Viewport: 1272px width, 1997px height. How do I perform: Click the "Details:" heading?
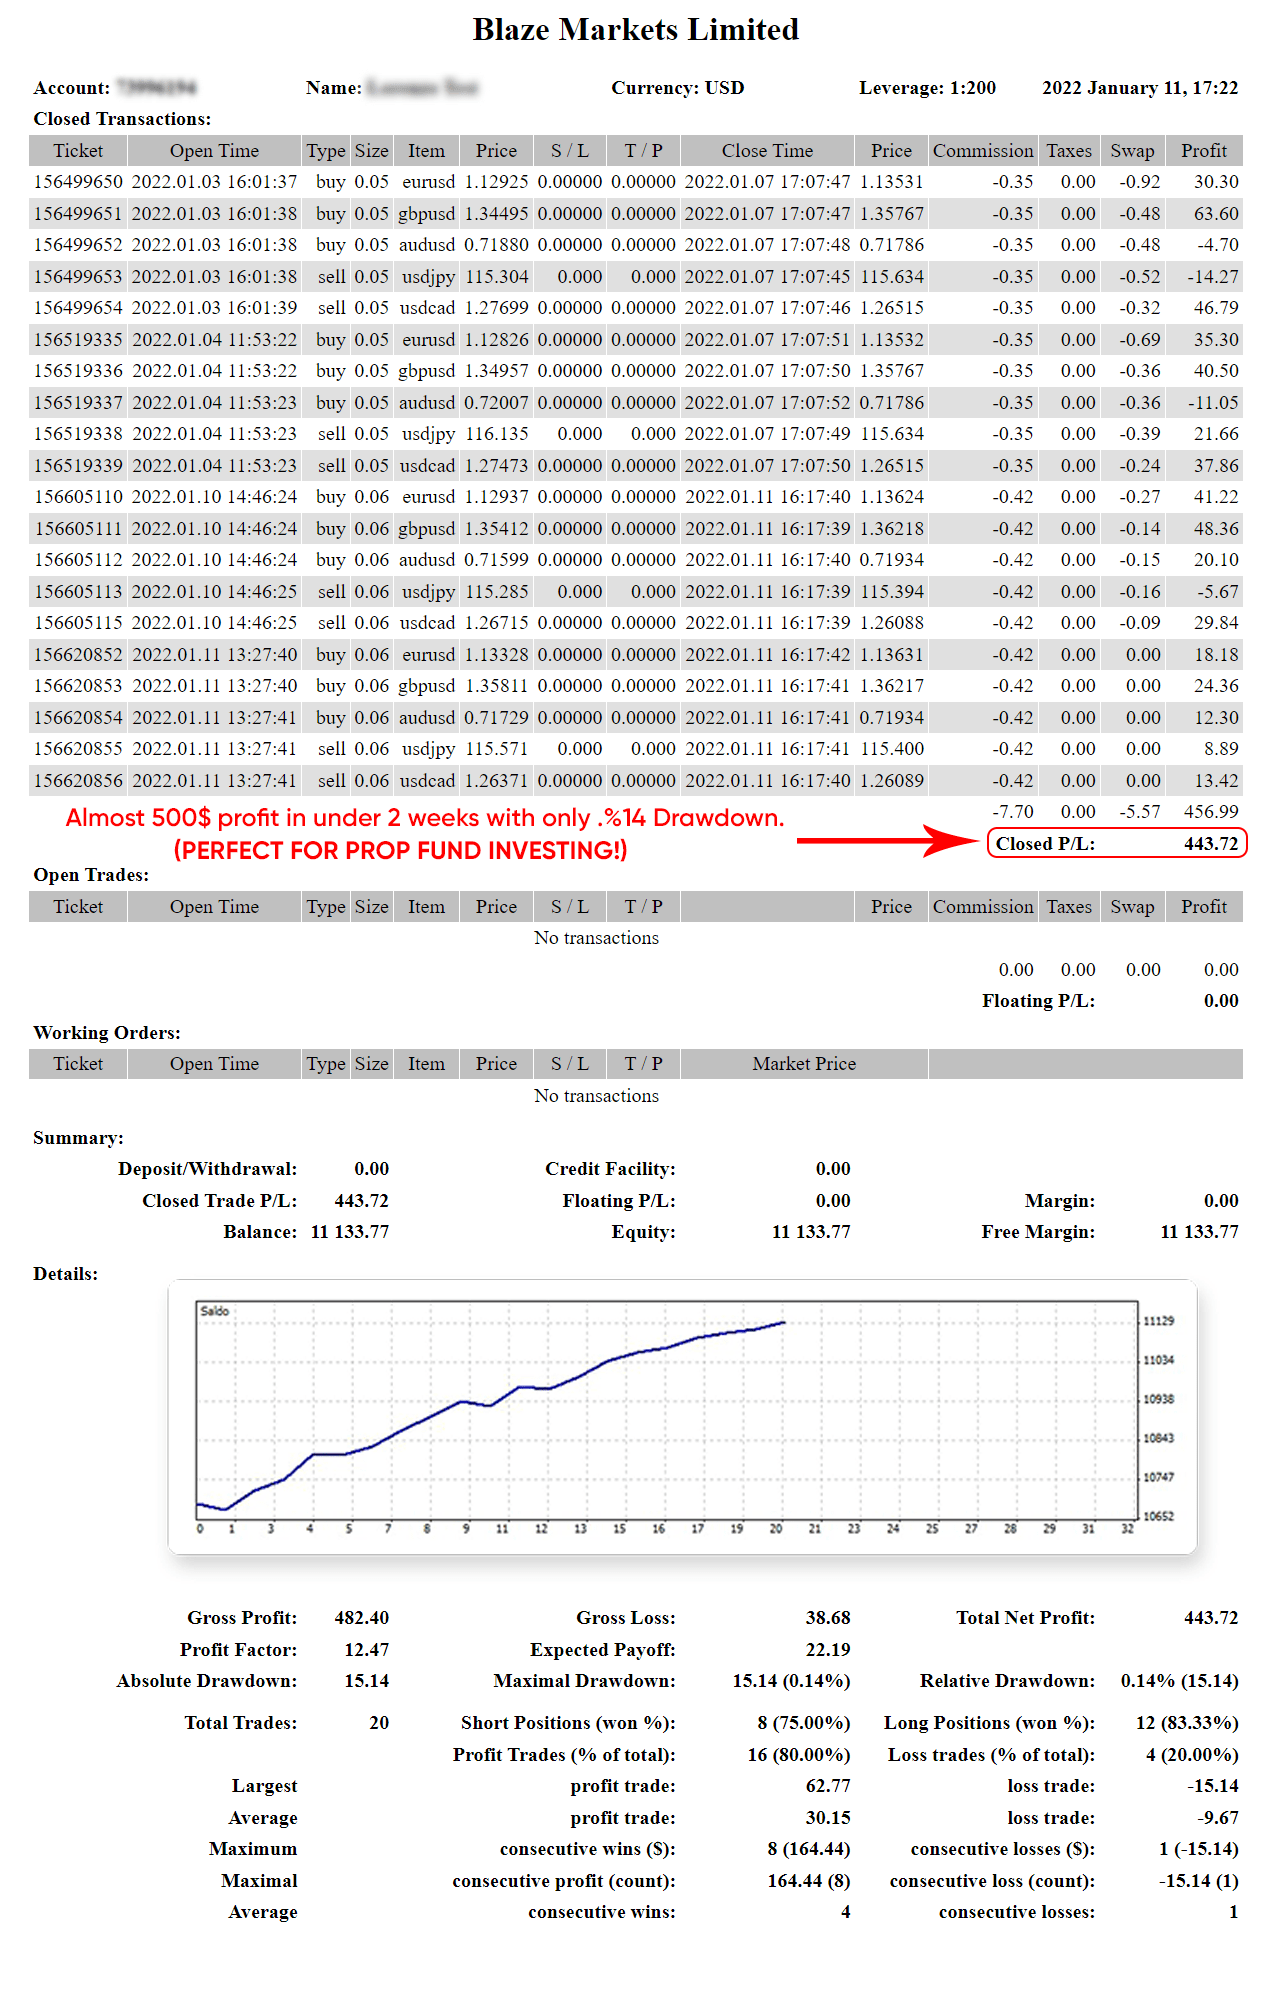point(65,1274)
